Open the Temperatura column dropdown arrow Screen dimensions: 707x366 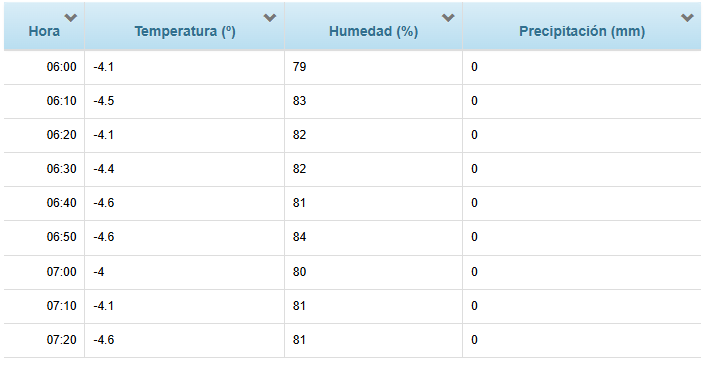(x=270, y=18)
